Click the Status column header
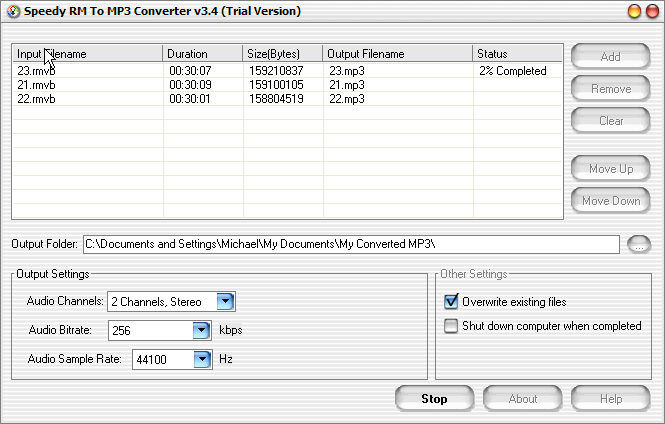Viewport: 665px width, 424px height. click(517, 54)
